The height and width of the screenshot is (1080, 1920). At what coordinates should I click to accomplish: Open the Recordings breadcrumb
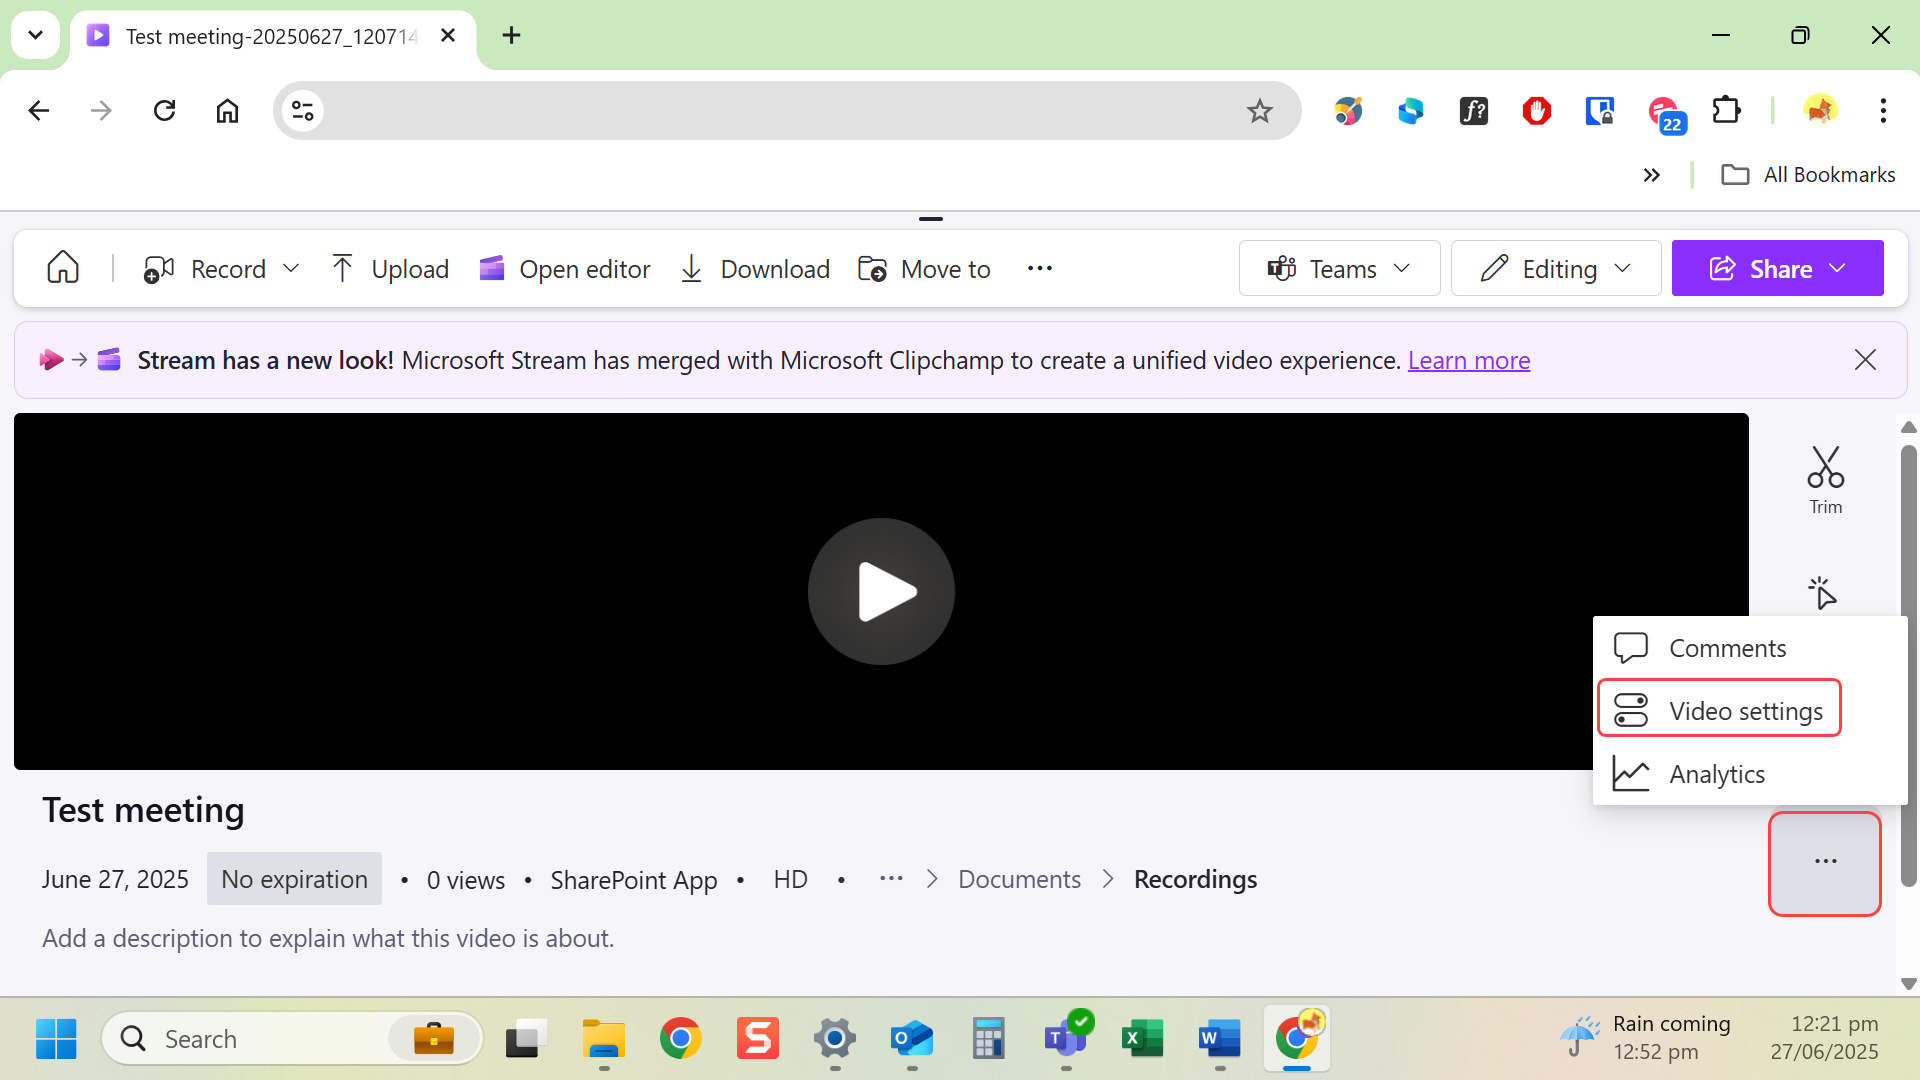1195,879
